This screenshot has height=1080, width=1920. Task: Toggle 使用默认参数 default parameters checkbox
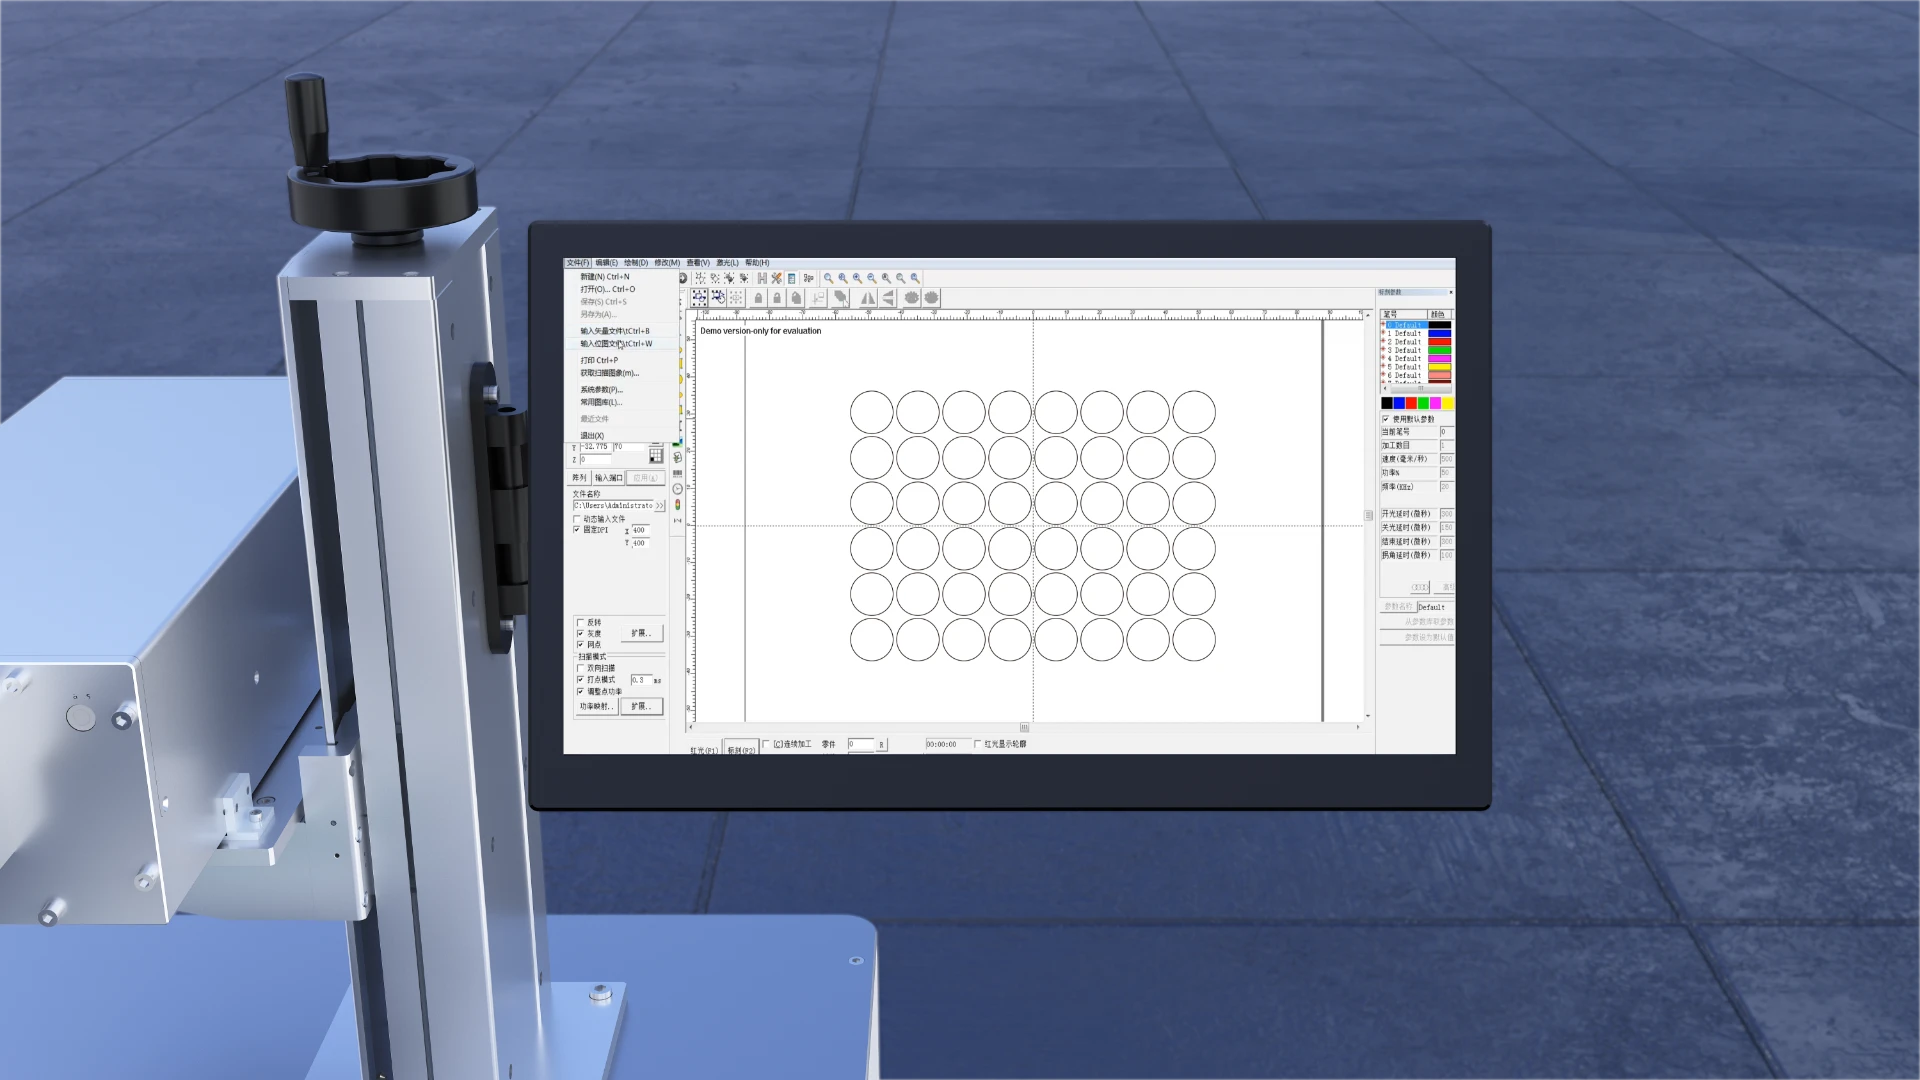point(1386,419)
